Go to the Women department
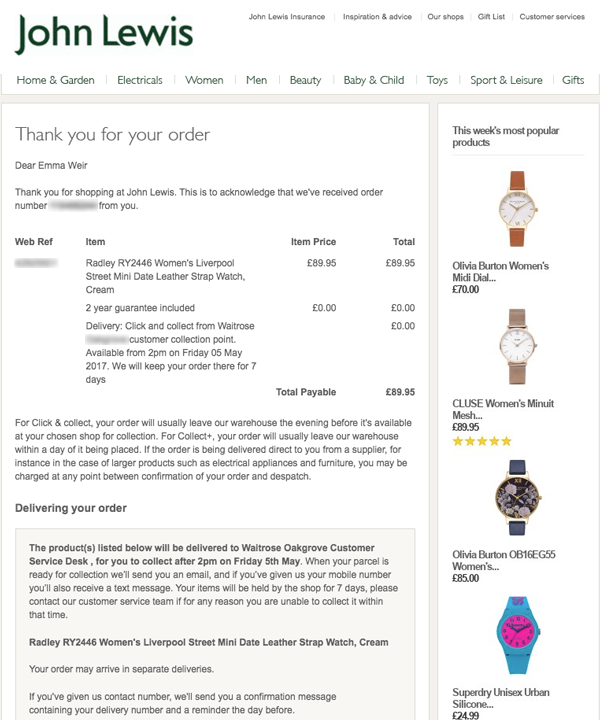The height and width of the screenshot is (720, 600). 204,80
